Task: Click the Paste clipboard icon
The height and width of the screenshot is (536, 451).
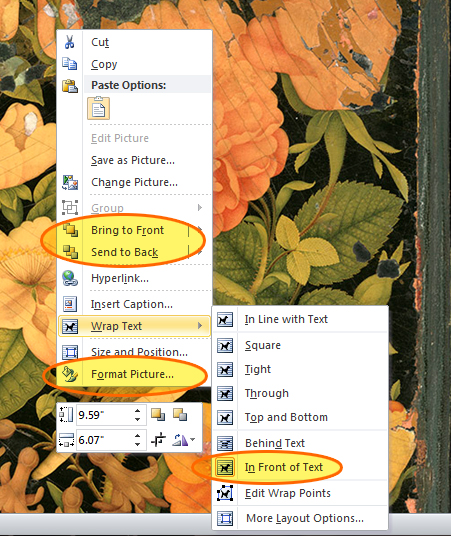Action: tap(69, 86)
